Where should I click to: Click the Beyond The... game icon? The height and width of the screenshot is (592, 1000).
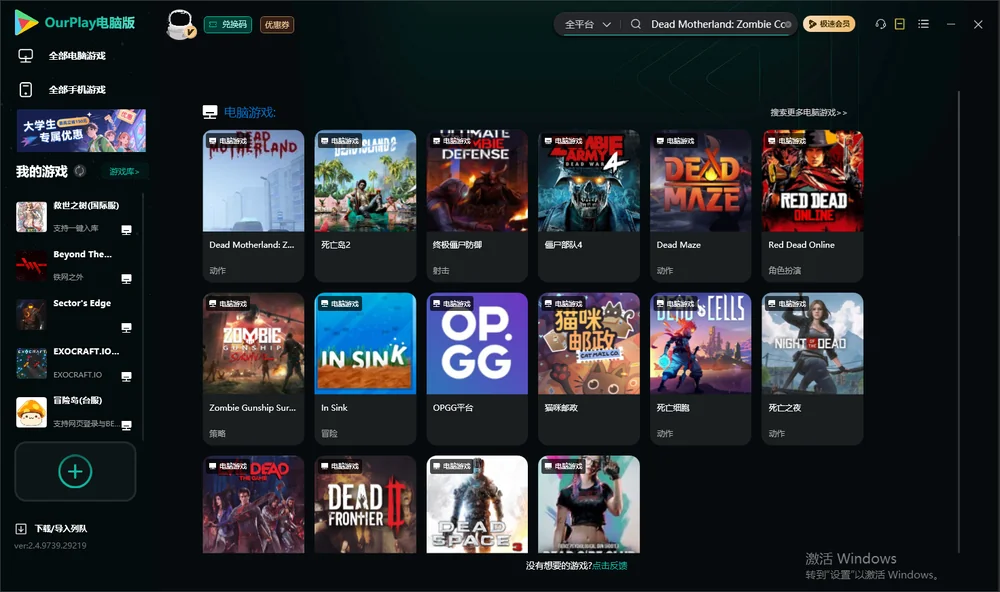coord(31,266)
